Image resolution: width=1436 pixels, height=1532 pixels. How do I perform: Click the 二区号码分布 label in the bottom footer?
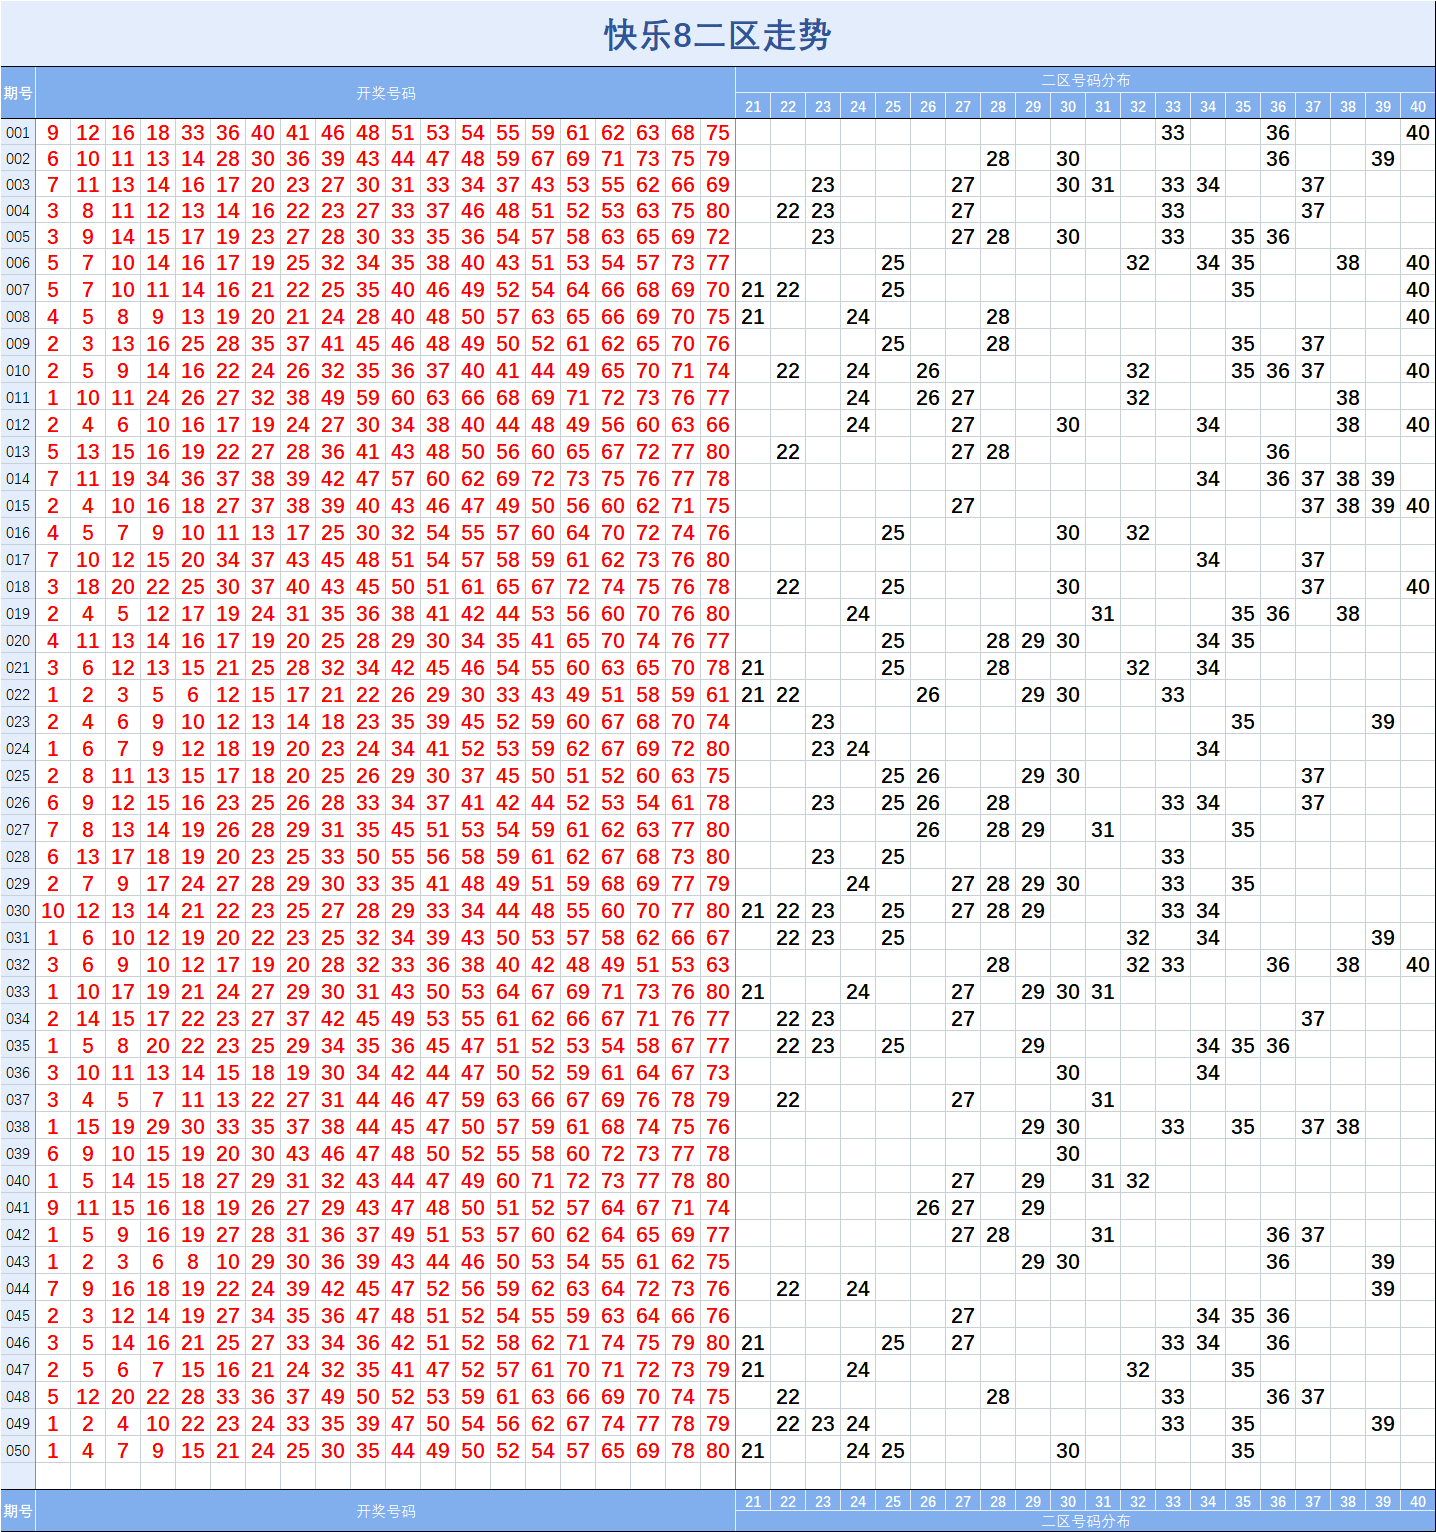1085,1521
